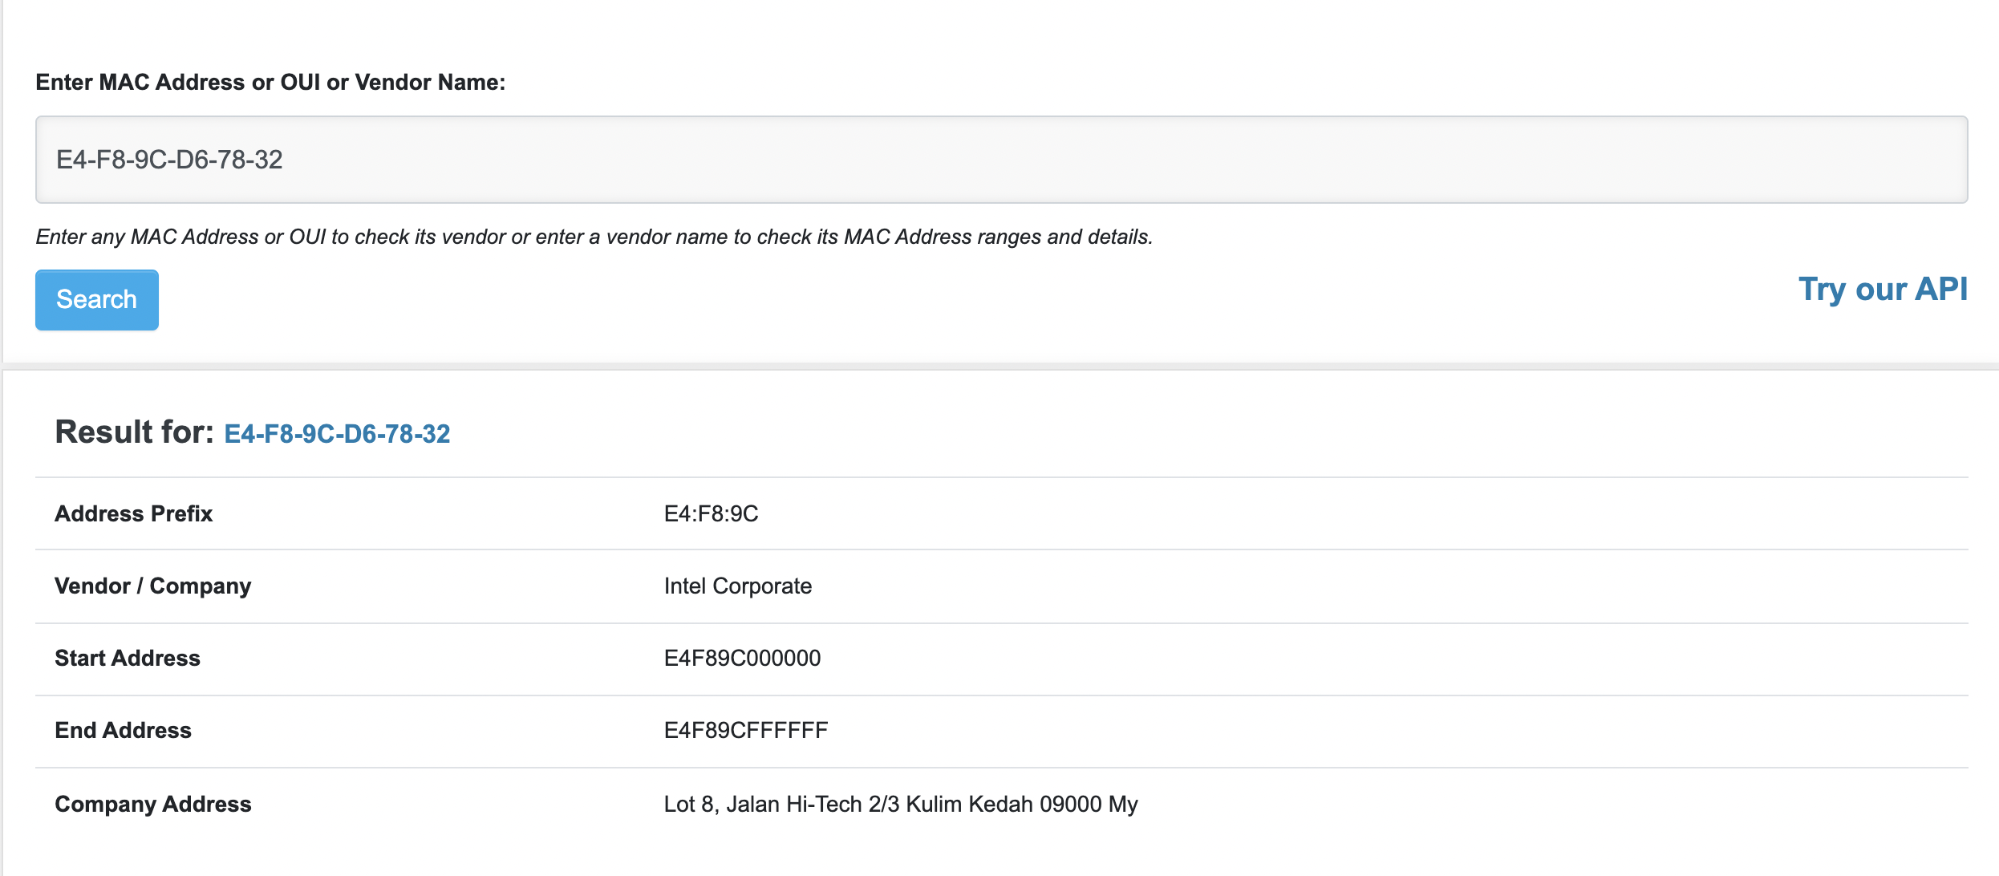Select the vendor name Intel Corporate

pos(738,586)
